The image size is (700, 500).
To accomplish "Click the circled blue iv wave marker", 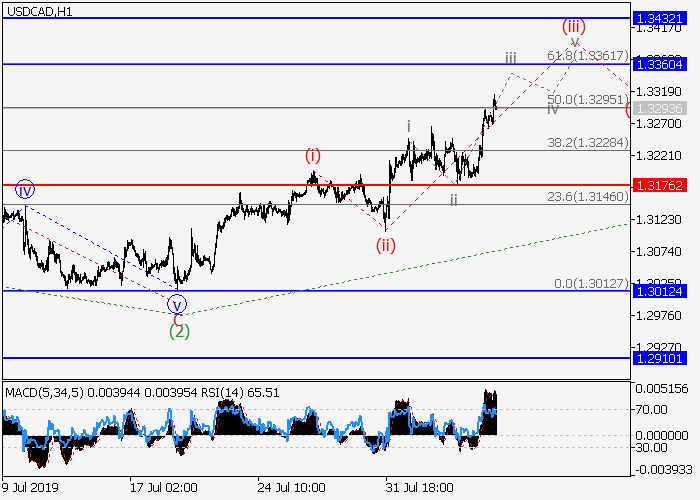I will click(24, 189).
